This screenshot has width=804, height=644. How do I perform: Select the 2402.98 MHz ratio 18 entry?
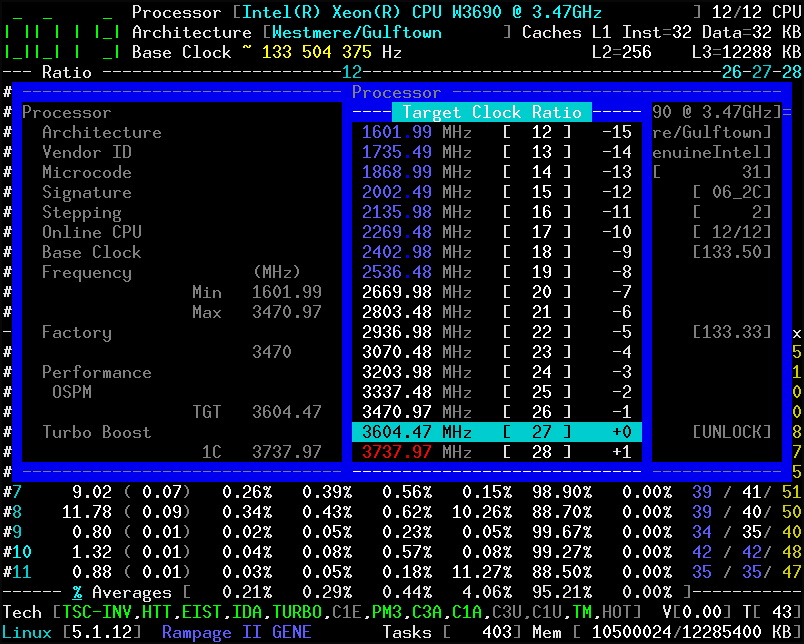pos(496,252)
